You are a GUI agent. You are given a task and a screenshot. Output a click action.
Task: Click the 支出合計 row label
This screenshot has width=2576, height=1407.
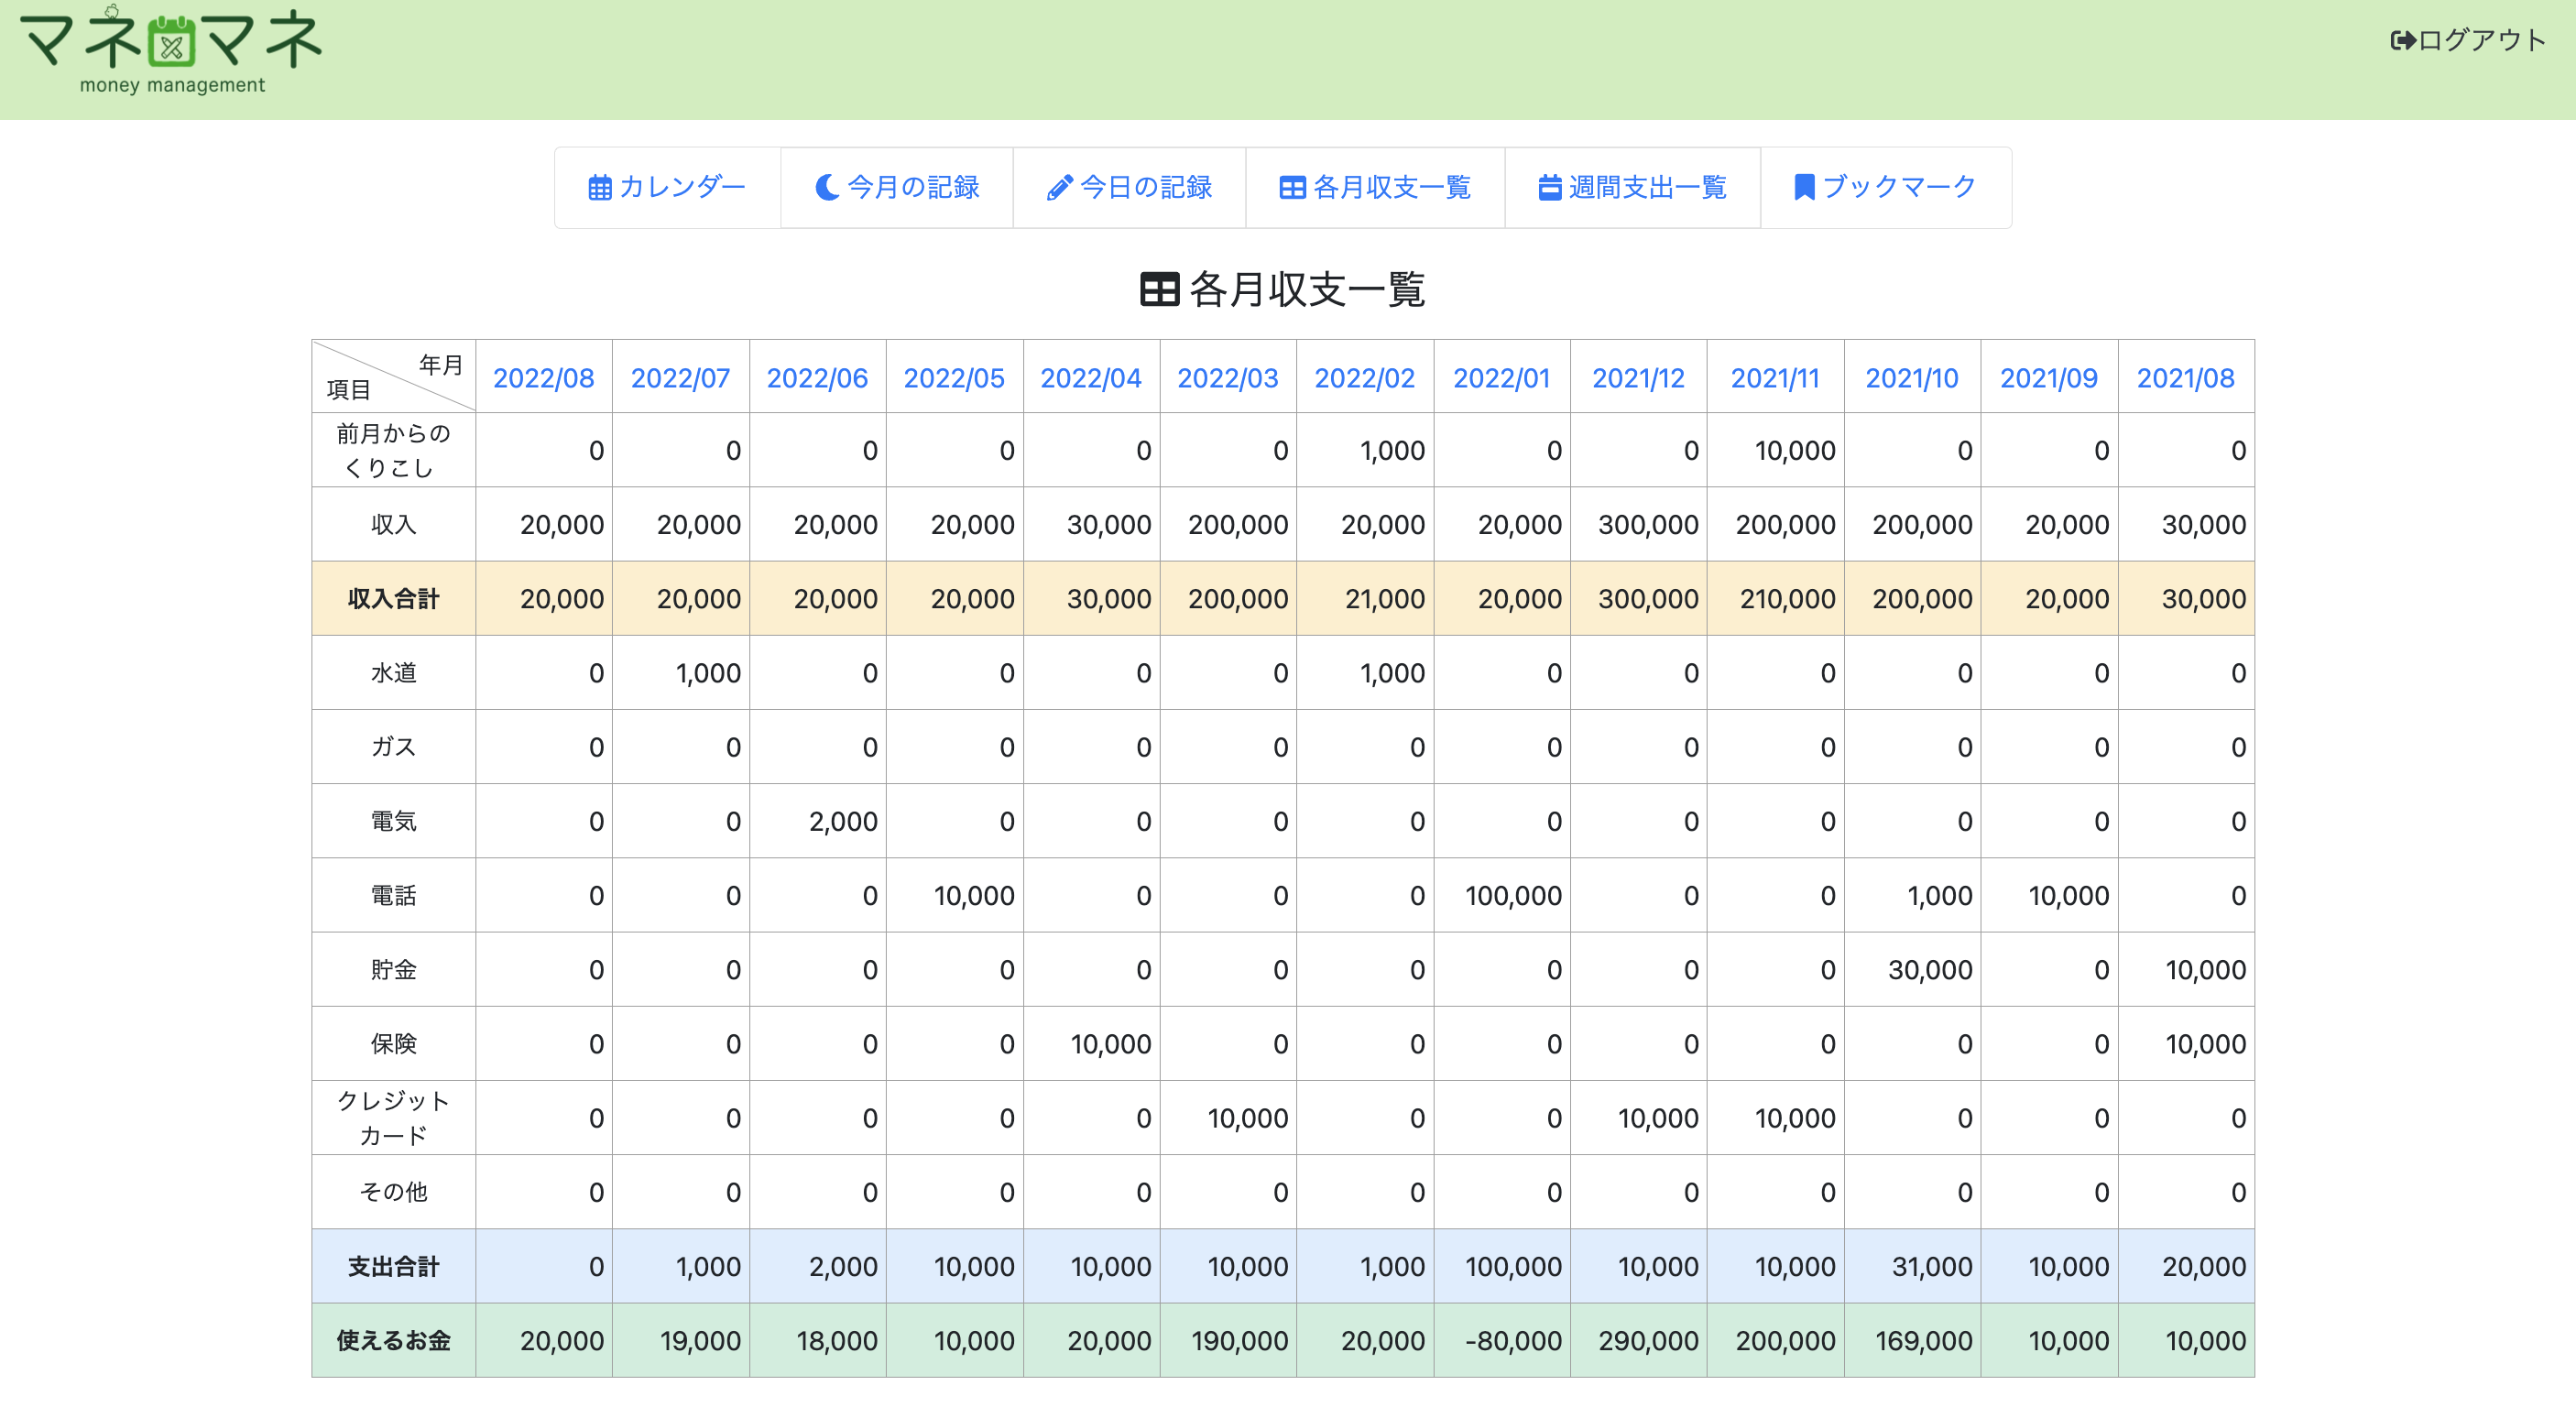pos(393,1267)
